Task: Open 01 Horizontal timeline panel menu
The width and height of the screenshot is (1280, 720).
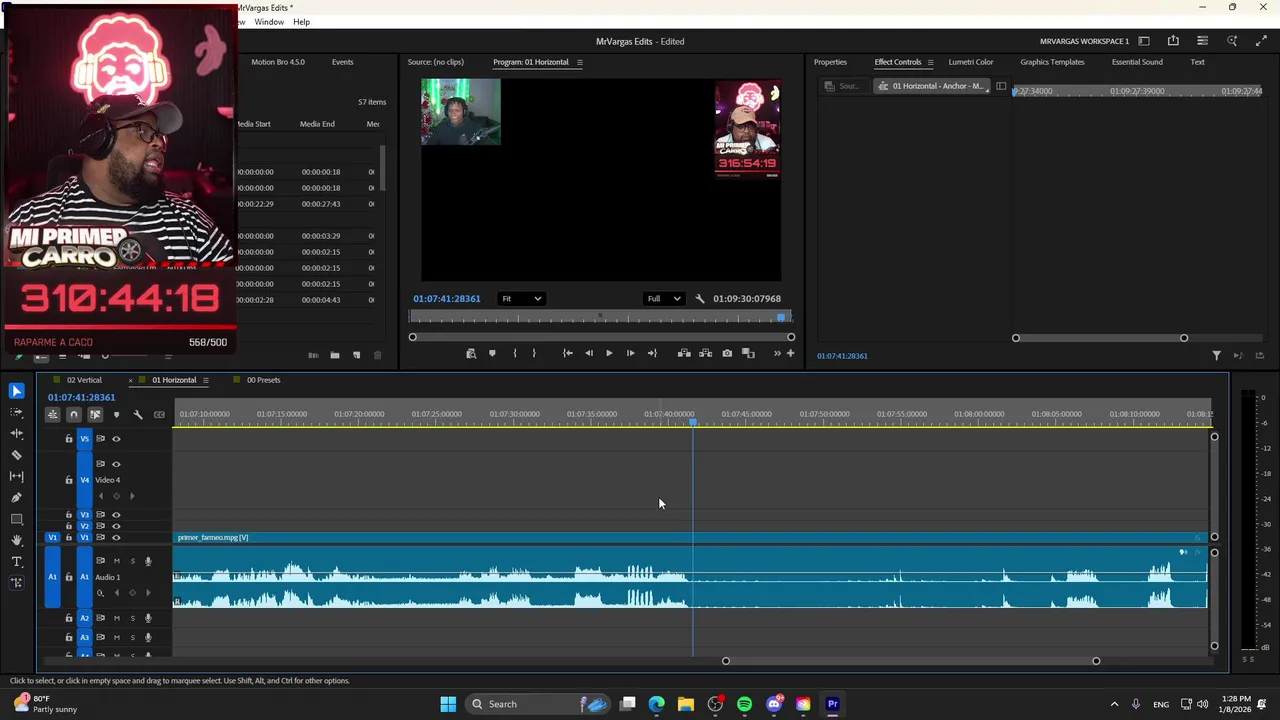Action: [205, 380]
